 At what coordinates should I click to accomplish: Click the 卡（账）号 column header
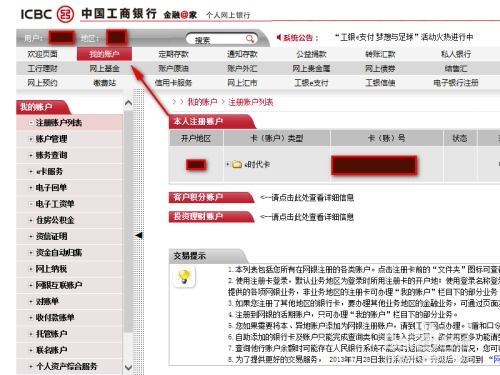pos(387,138)
